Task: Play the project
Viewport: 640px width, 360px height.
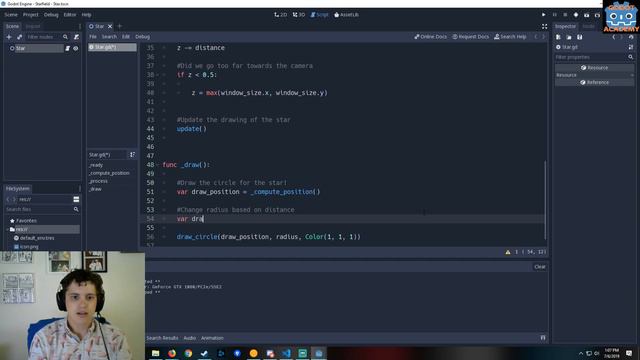Action: click(543, 15)
